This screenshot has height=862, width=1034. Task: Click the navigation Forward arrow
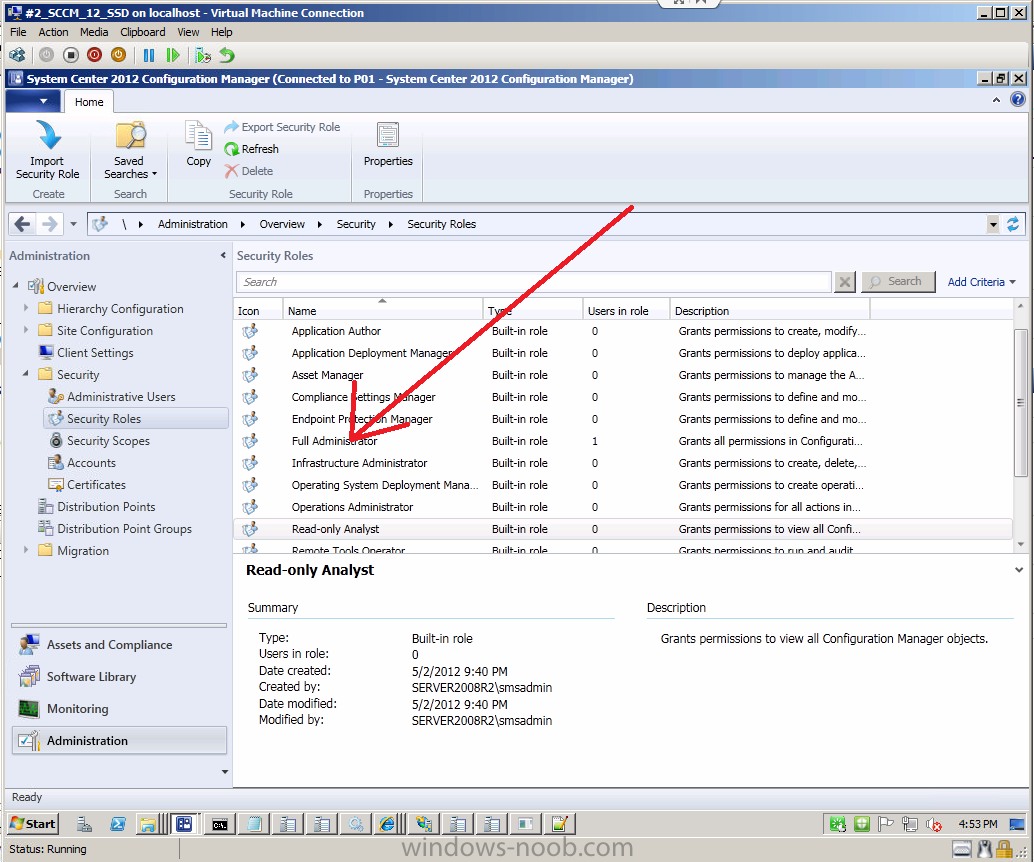click(x=49, y=224)
